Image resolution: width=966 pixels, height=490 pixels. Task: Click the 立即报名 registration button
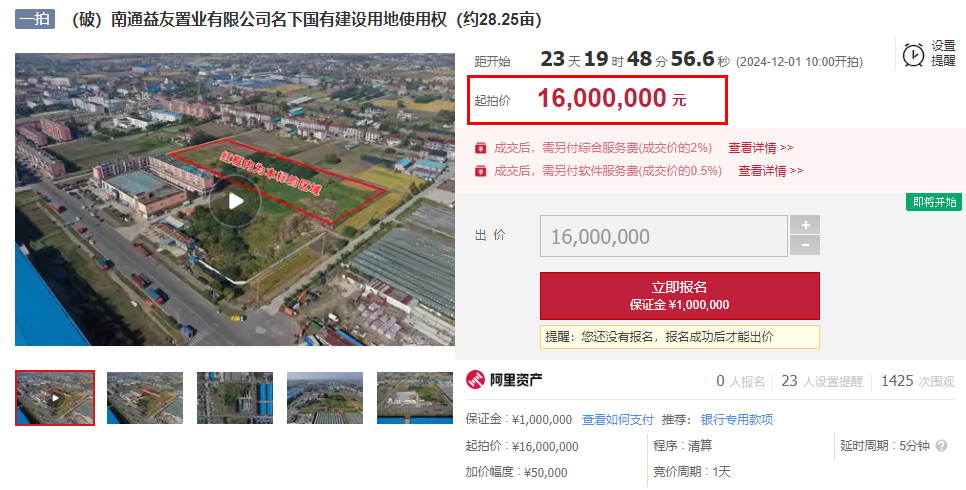point(680,296)
